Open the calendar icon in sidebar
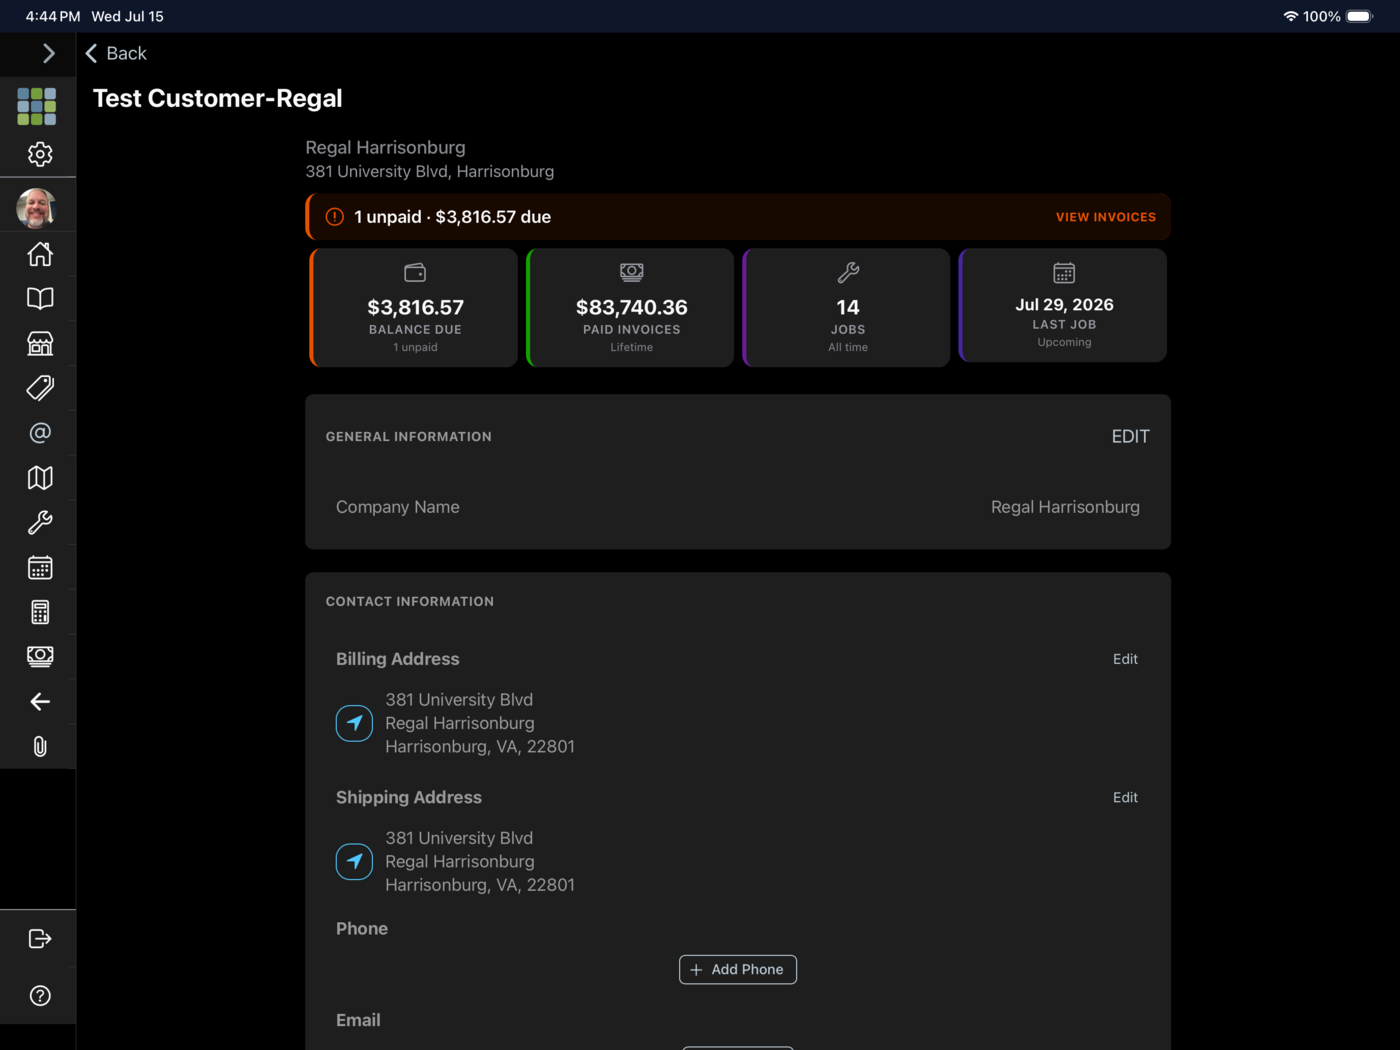The height and width of the screenshot is (1050, 1400). (40, 567)
